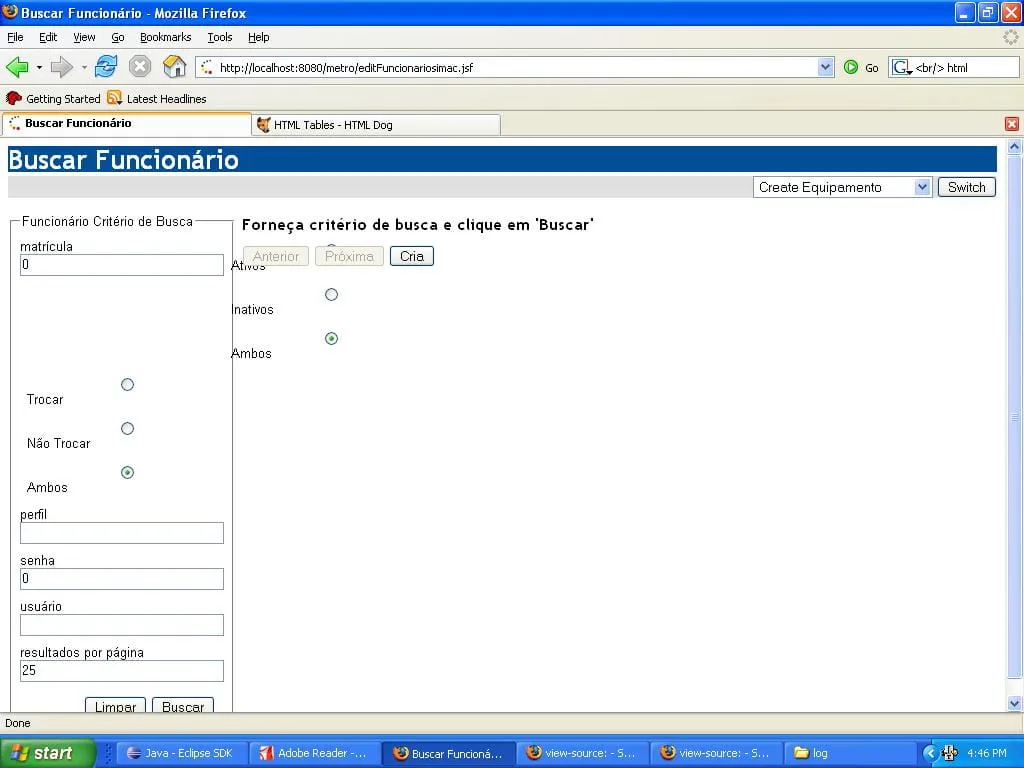The image size is (1024, 768).
Task: Open the Help menu
Action: point(259,37)
